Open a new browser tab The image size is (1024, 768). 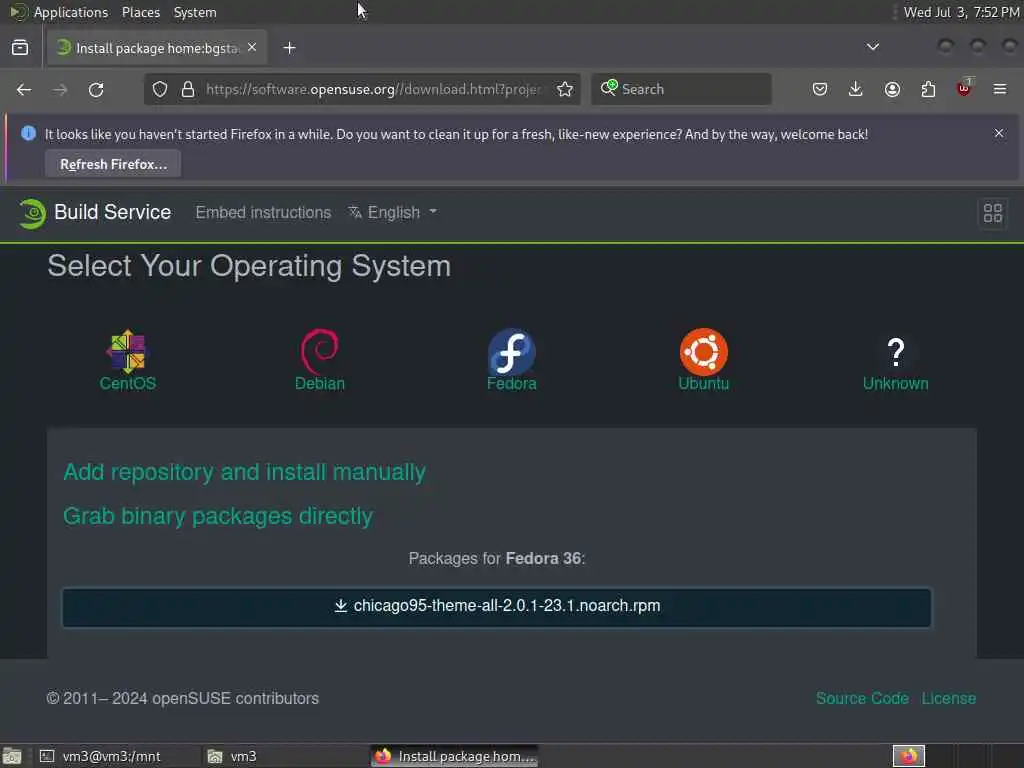click(289, 48)
